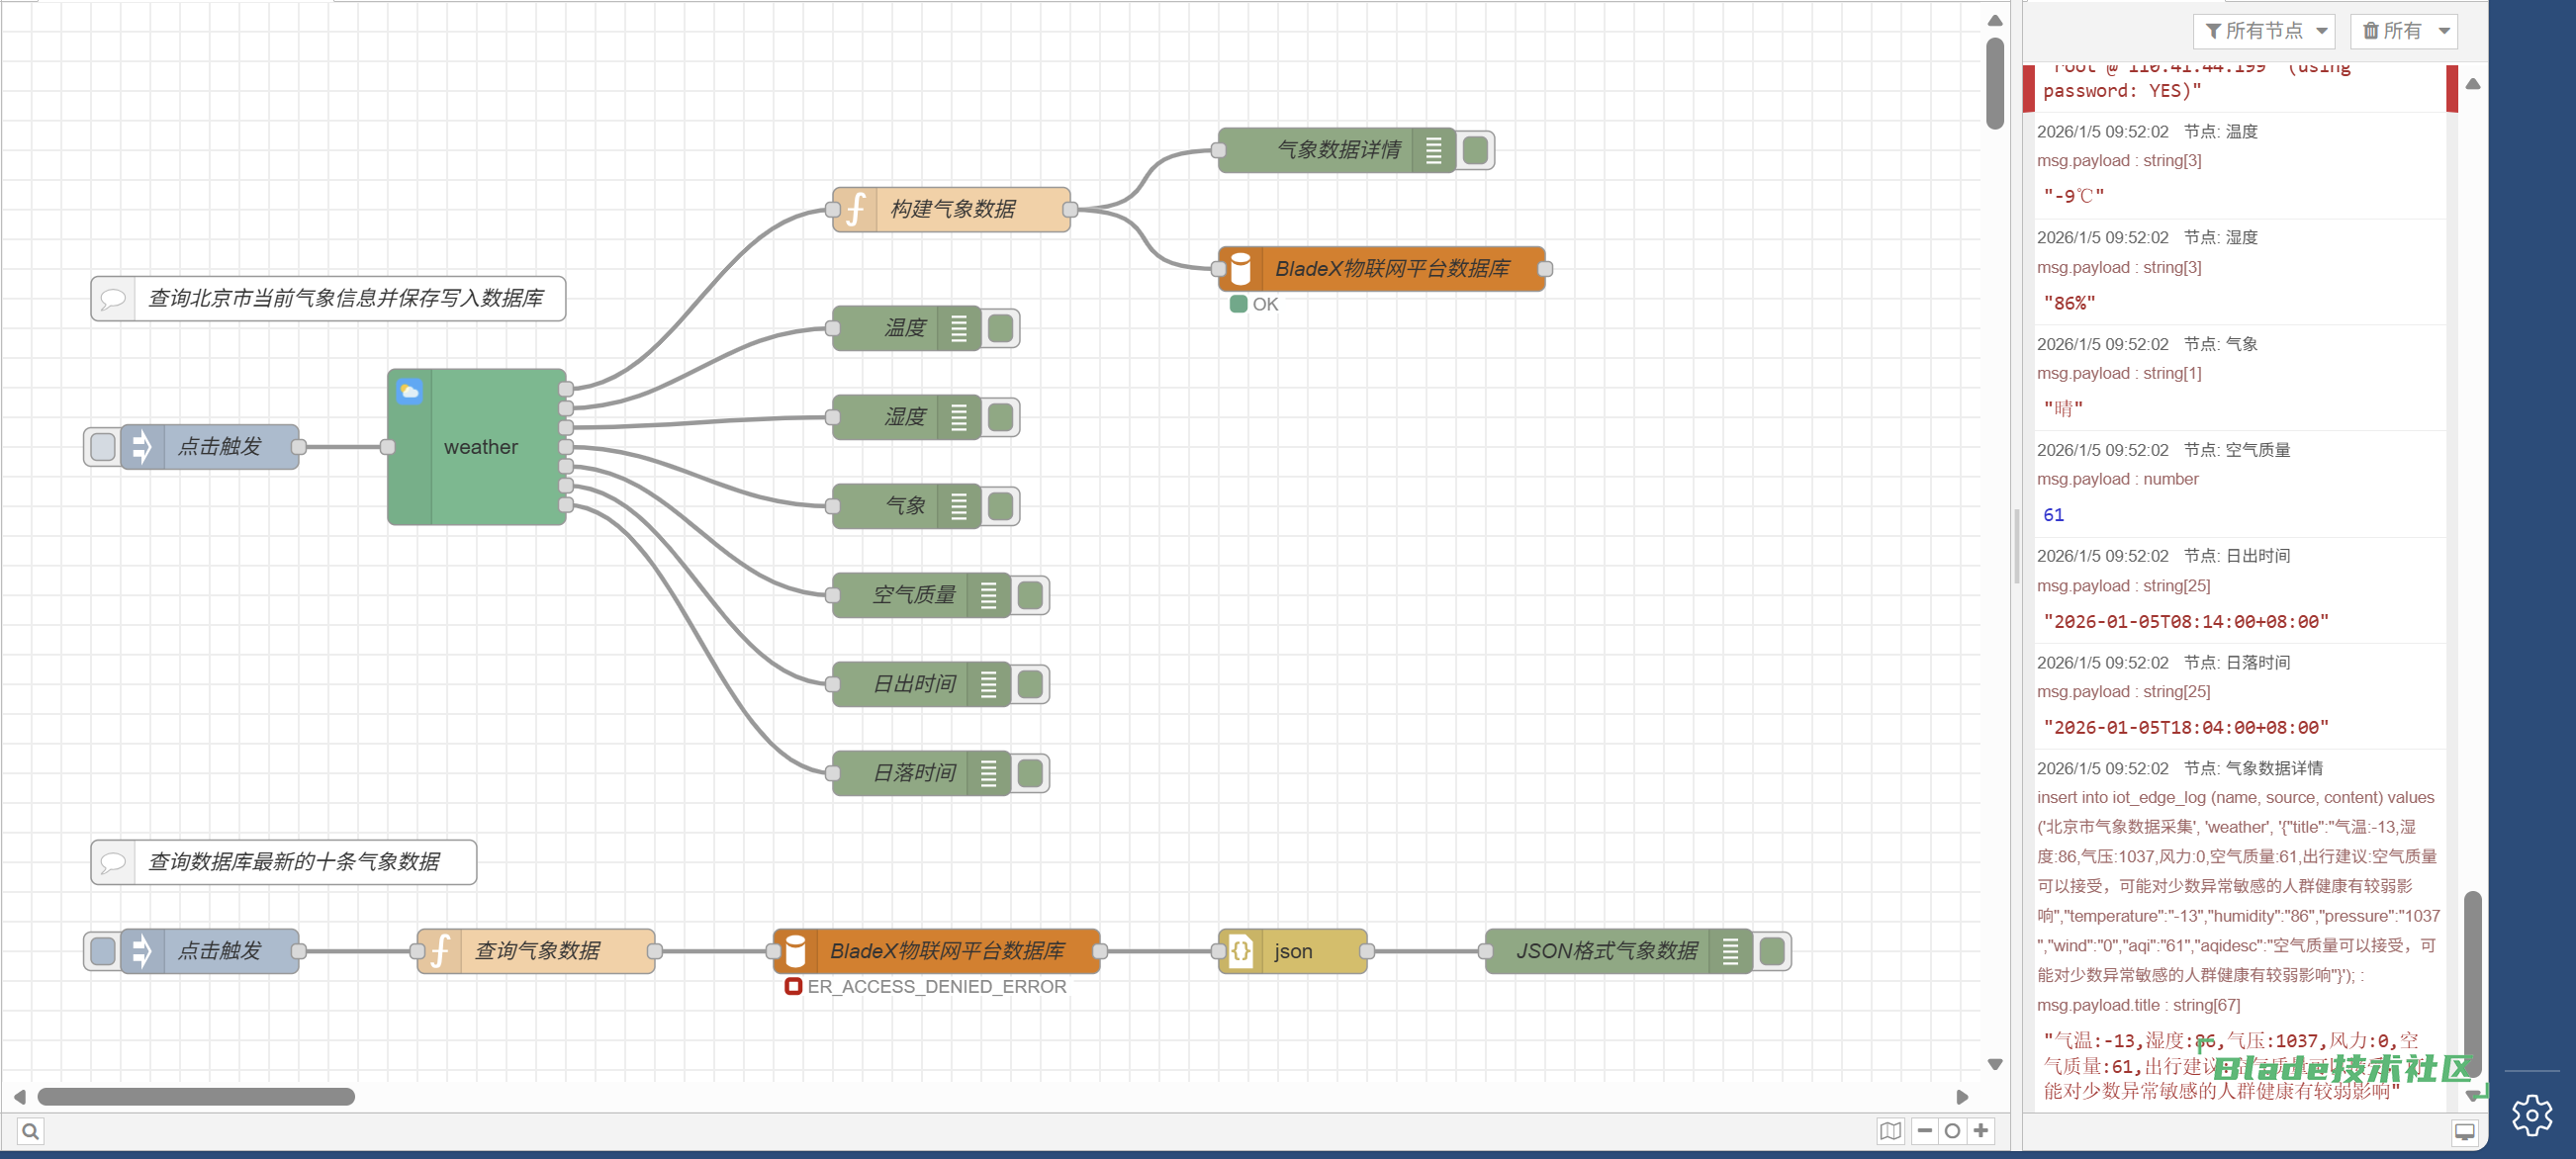The height and width of the screenshot is (1159, 2576).
Task: Toggle the 温度 debug node output
Action: point(1000,328)
